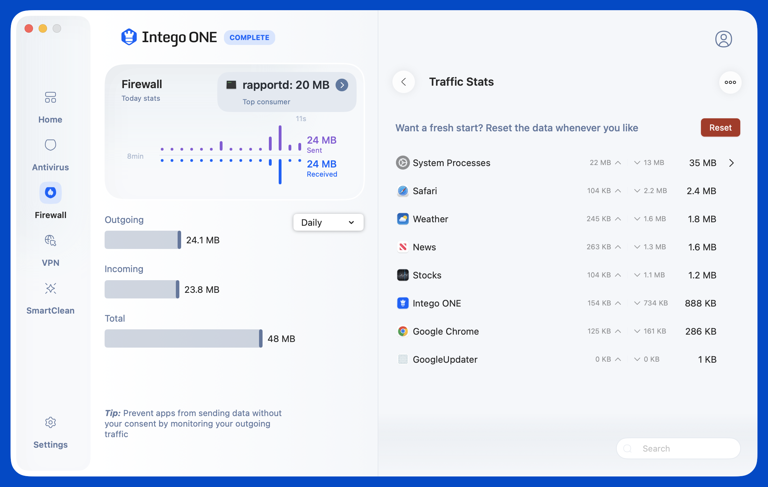Go back with the Traffic Stats arrow
This screenshot has height=487, width=768.
click(404, 82)
